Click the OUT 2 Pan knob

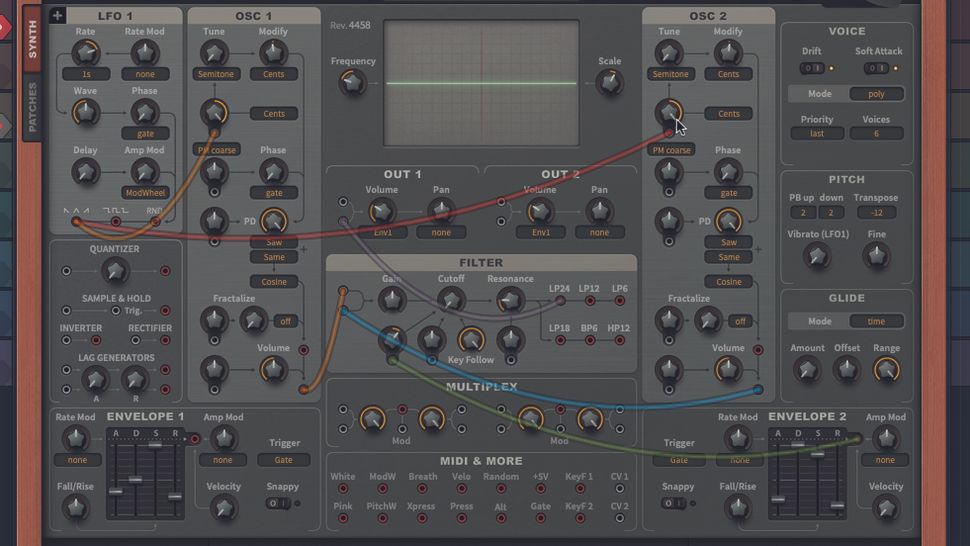point(599,211)
